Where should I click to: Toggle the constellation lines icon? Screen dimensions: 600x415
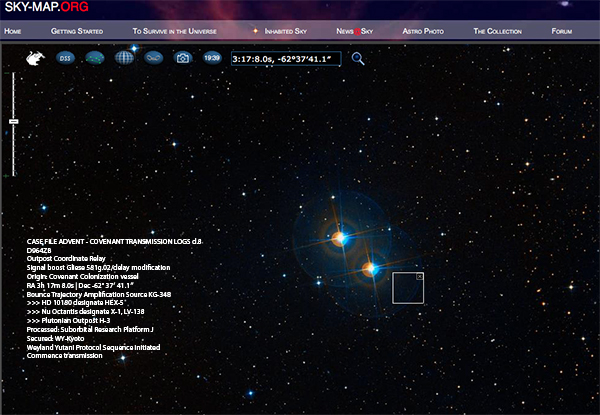[95, 58]
